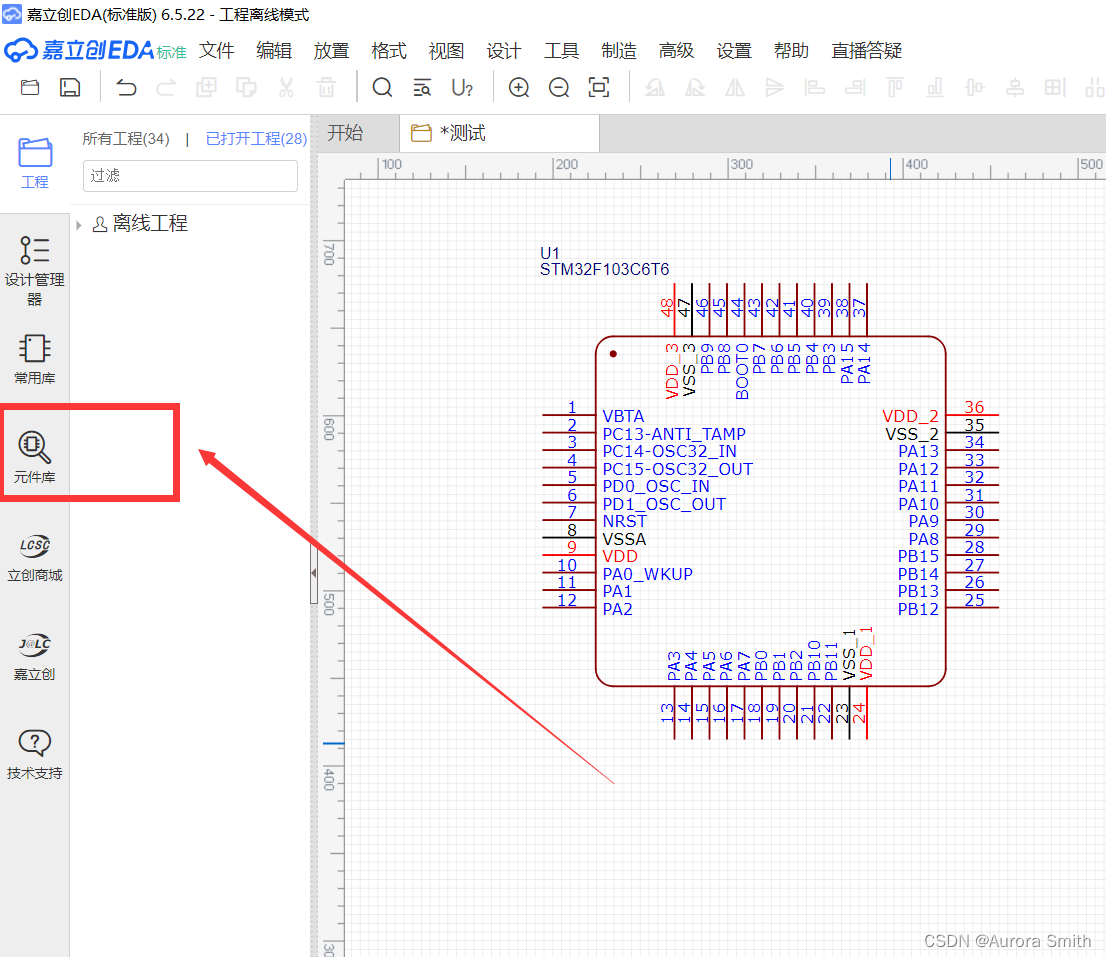Open the 元件库 component library
Screen dimensions: 1106x957
(35, 457)
